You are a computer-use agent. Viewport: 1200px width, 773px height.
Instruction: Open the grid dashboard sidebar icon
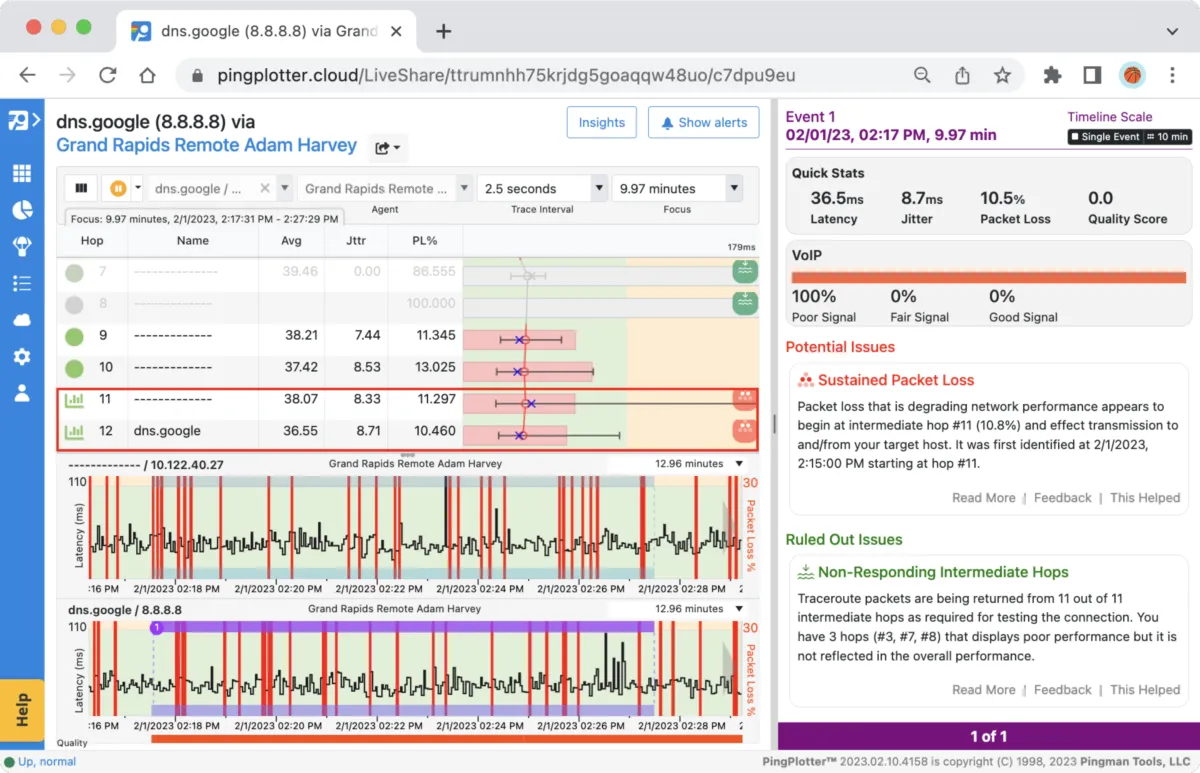[22, 174]
